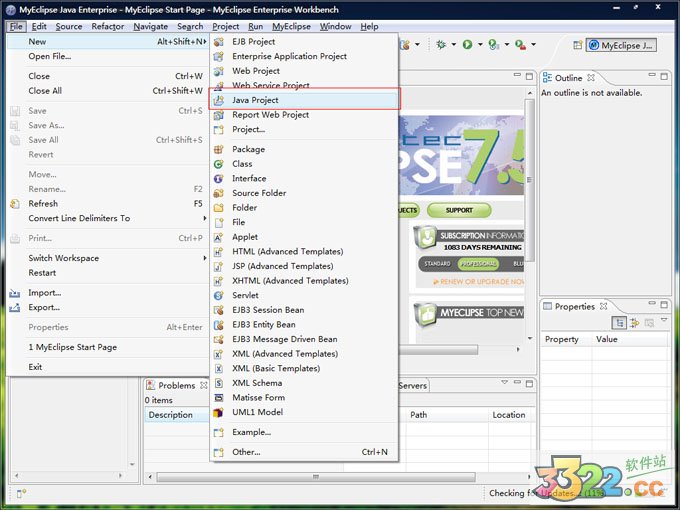Click the Problems horizontal scrollbar
Image resolution: width=680 pixels, height=510 pixels.
pos(316,477)
